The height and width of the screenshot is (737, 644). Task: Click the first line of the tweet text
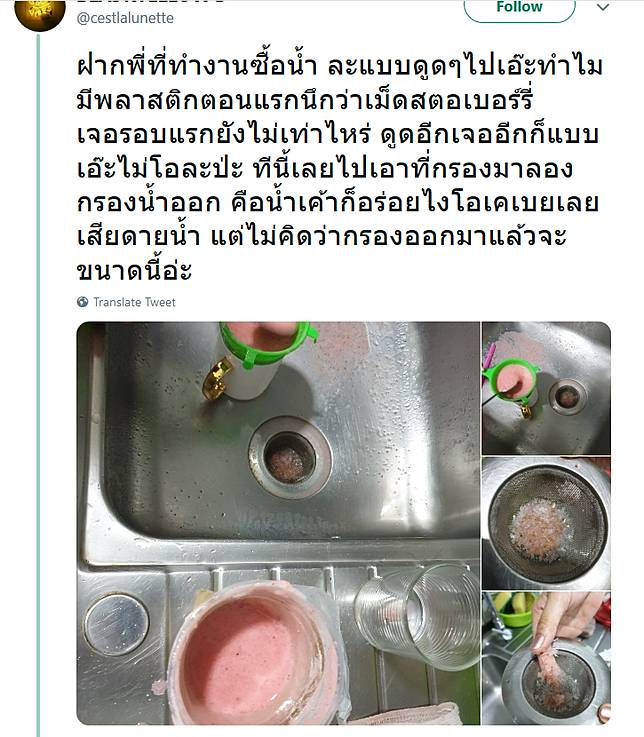pyautogui.click(x=339, y=66)
